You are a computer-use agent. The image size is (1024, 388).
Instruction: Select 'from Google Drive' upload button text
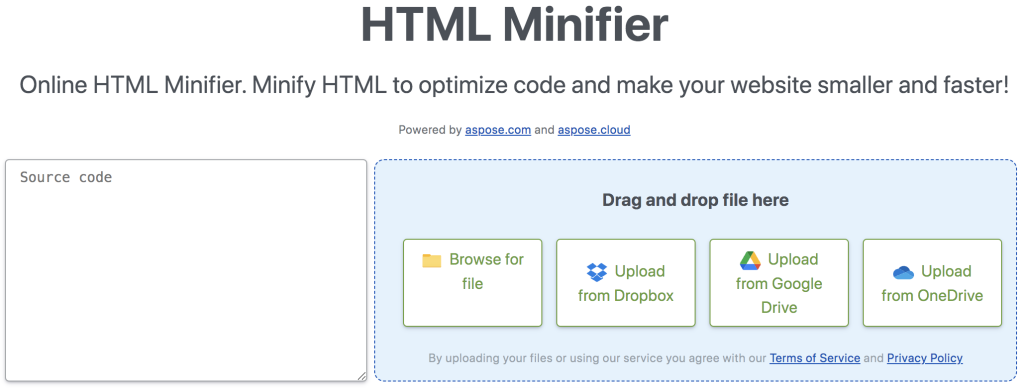779,295
